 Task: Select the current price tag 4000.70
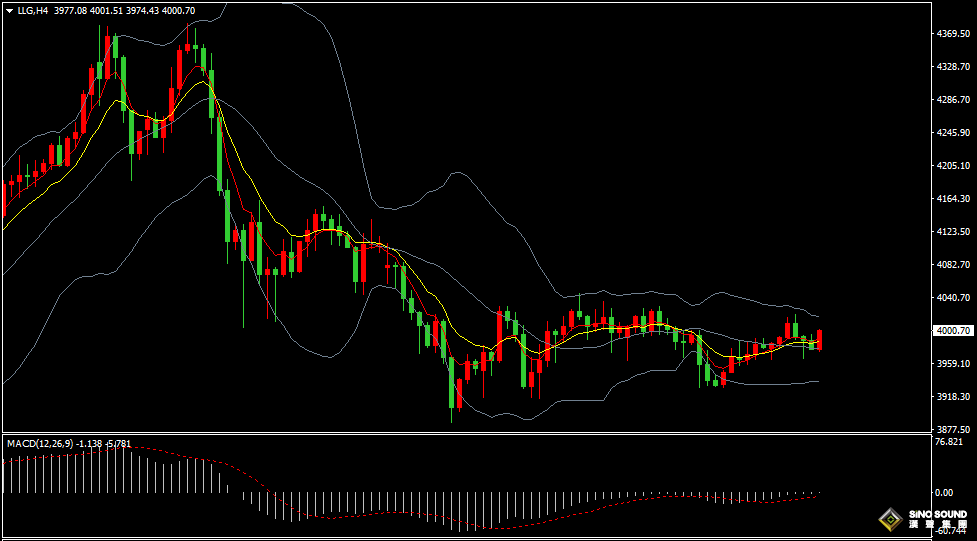pos(952,331)
